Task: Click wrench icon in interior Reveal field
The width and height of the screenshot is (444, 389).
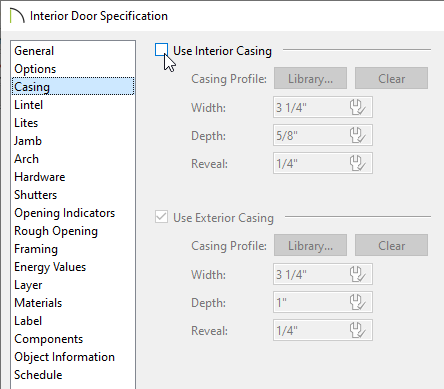Action: [358, 163]
